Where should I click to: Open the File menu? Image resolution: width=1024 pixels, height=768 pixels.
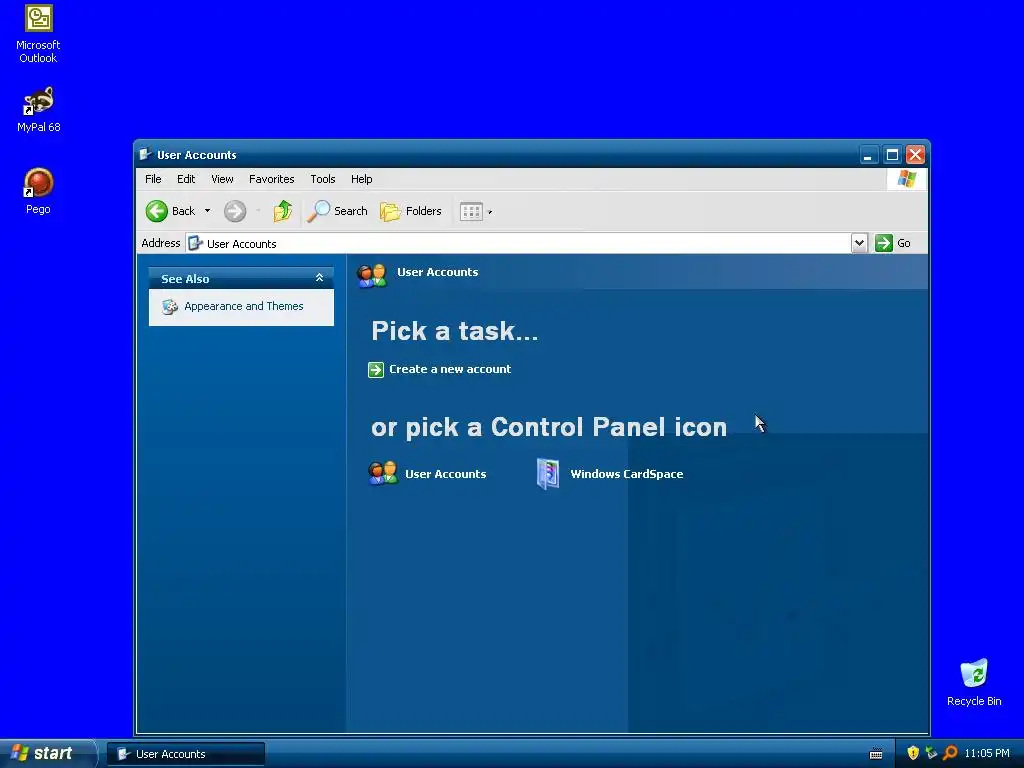pos(153,179)
